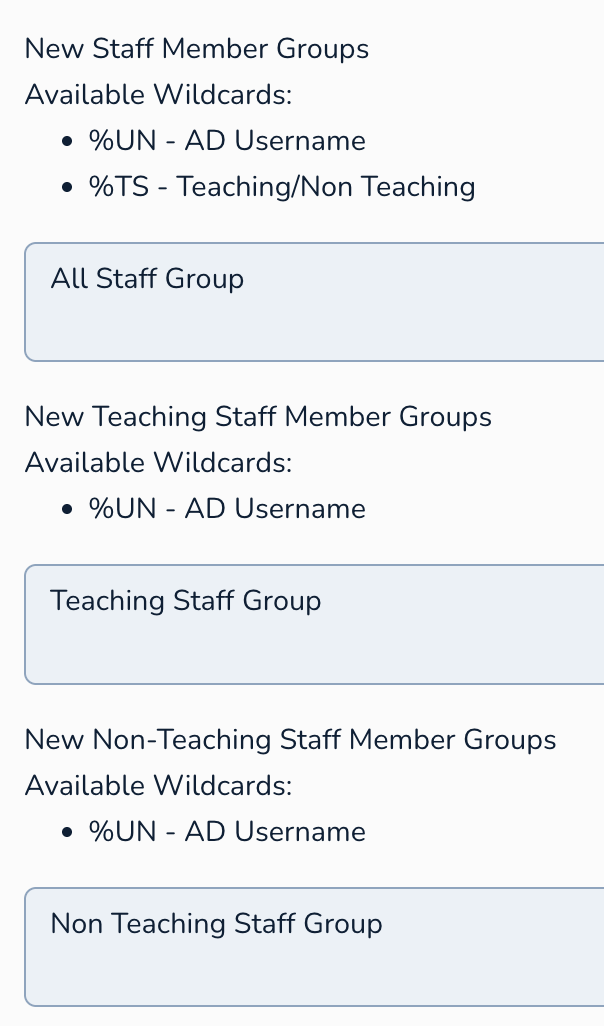Click the New Staff Member Groups label

tap(197, 48)
